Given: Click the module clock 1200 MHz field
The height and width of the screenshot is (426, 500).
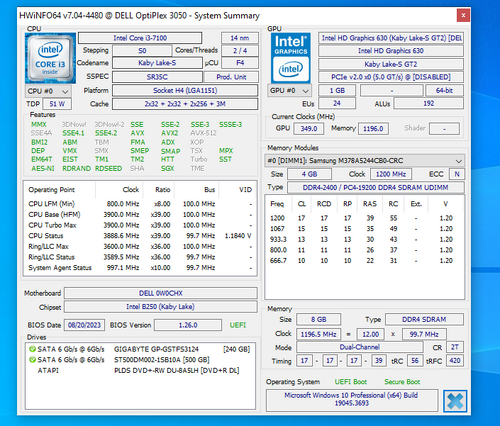Looking at the screenshot, I should pyautogui.click(x=391, y=174).
